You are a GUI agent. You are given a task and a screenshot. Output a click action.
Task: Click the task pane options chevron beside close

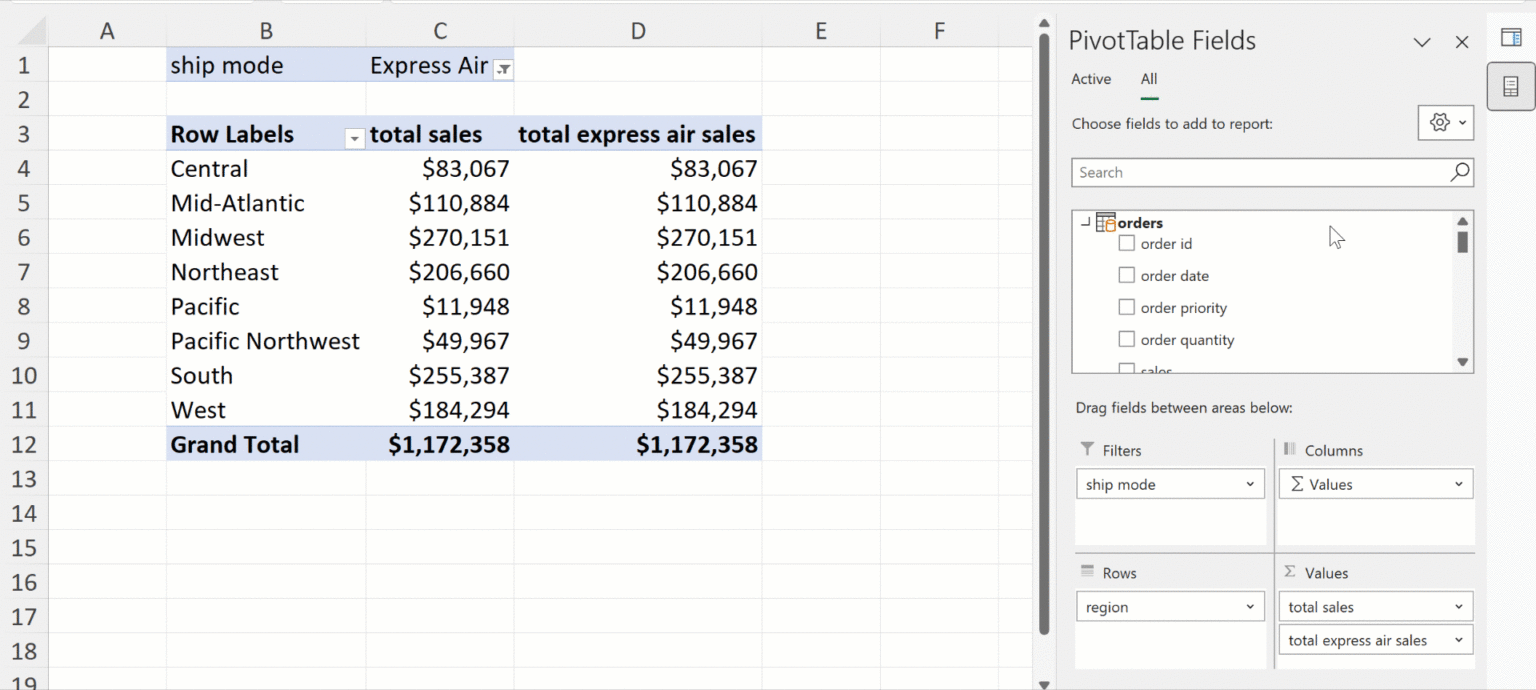click(x=1421, y=42)
